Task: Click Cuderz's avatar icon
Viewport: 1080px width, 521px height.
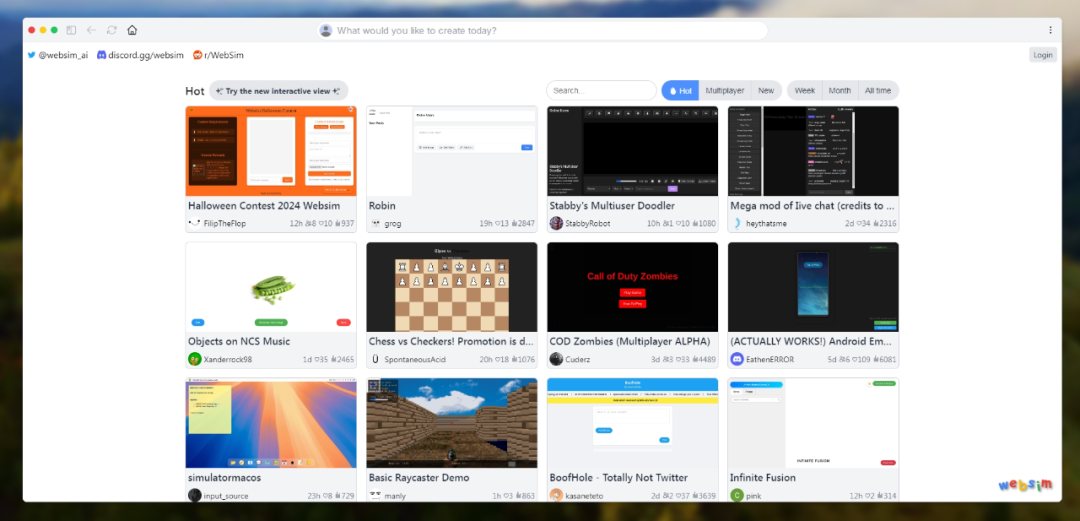Action: (556, 359)
